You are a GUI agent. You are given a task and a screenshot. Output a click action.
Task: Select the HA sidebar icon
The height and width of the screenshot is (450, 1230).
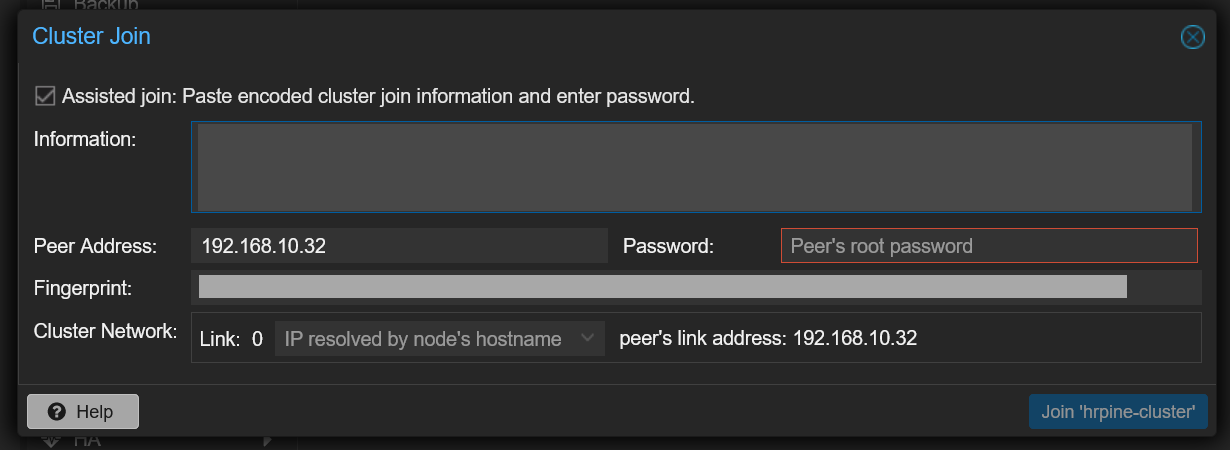pos(51,441)
